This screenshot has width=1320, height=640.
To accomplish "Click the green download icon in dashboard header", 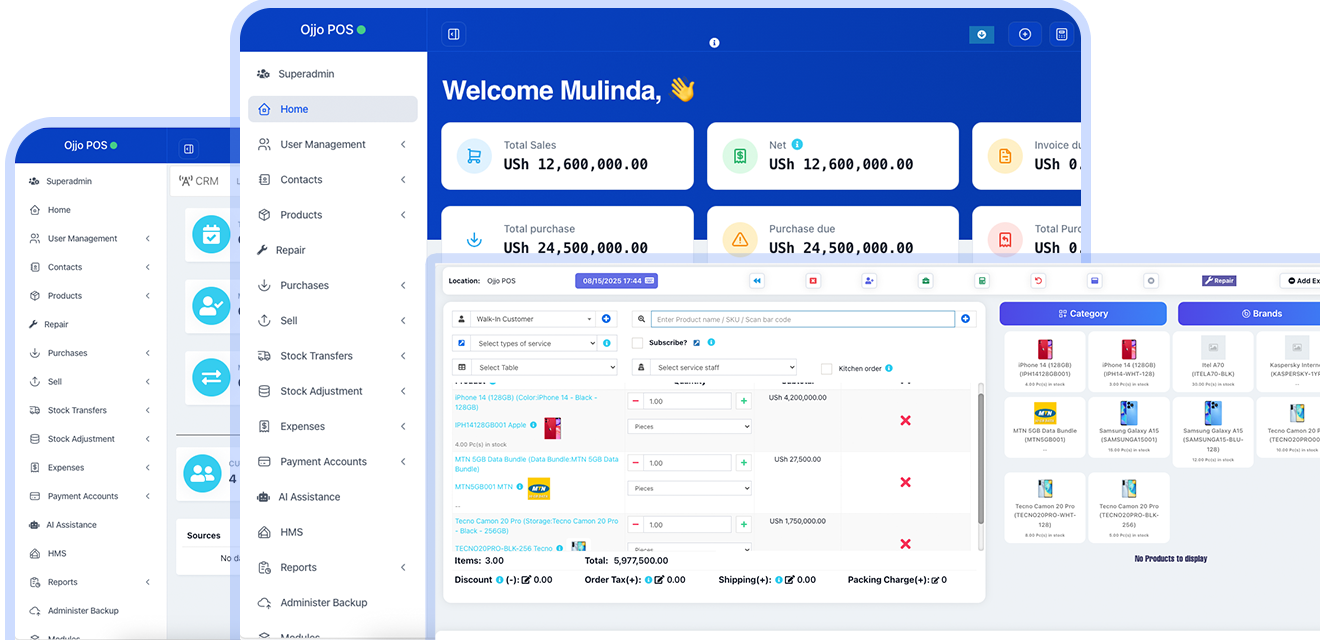I will 981,34.
